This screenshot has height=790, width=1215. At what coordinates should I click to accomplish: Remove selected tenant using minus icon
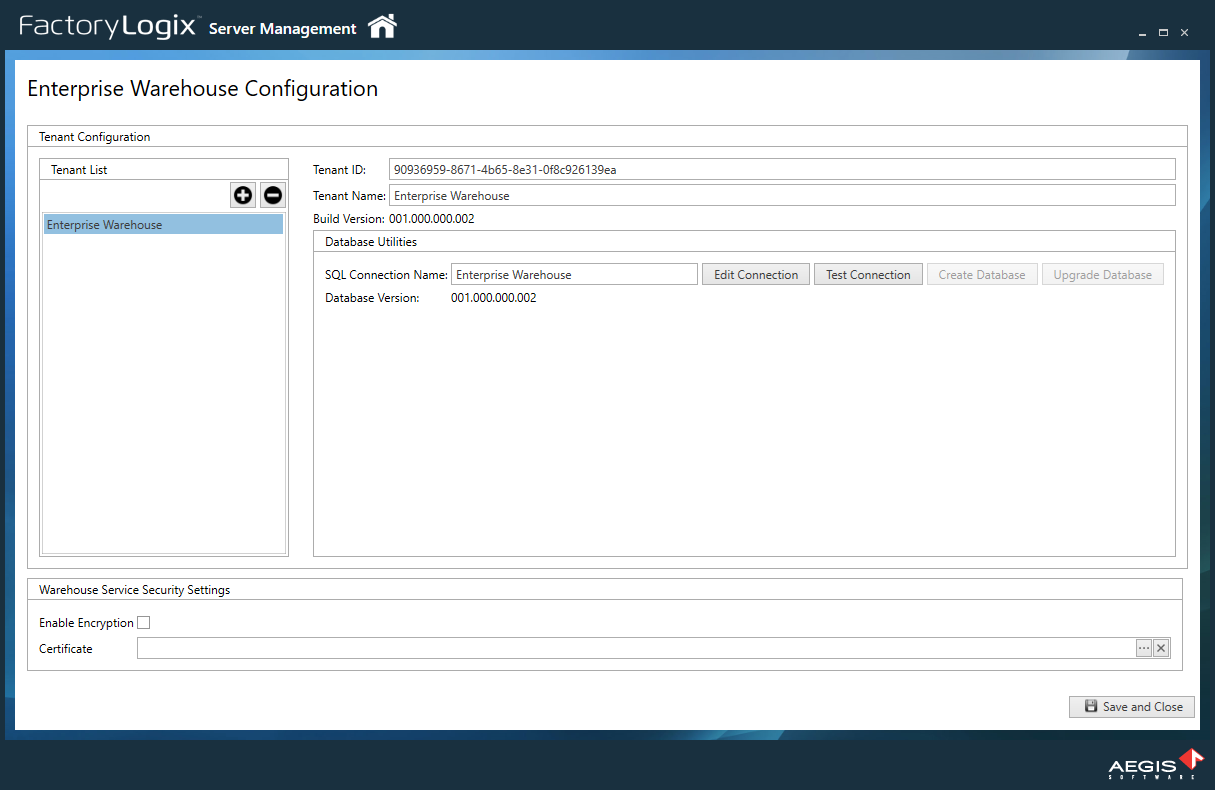tap(272, 195)
